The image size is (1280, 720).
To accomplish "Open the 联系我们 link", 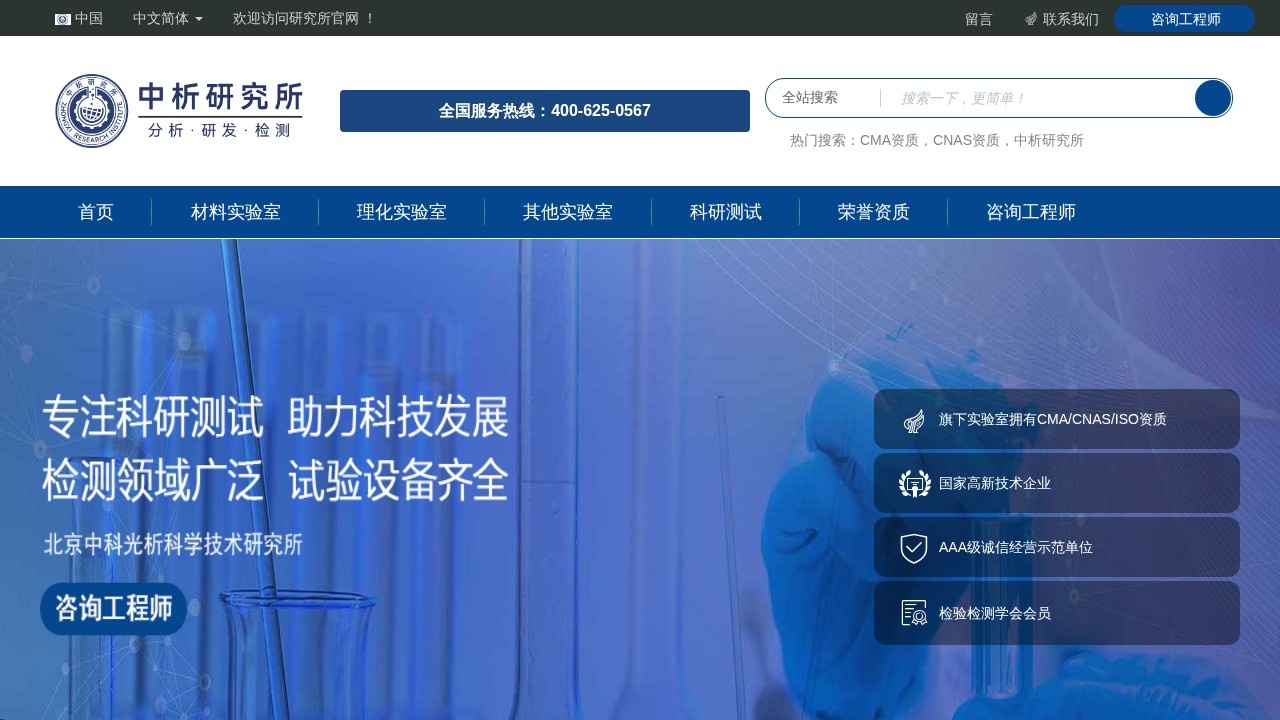I will click(1071, 19).
